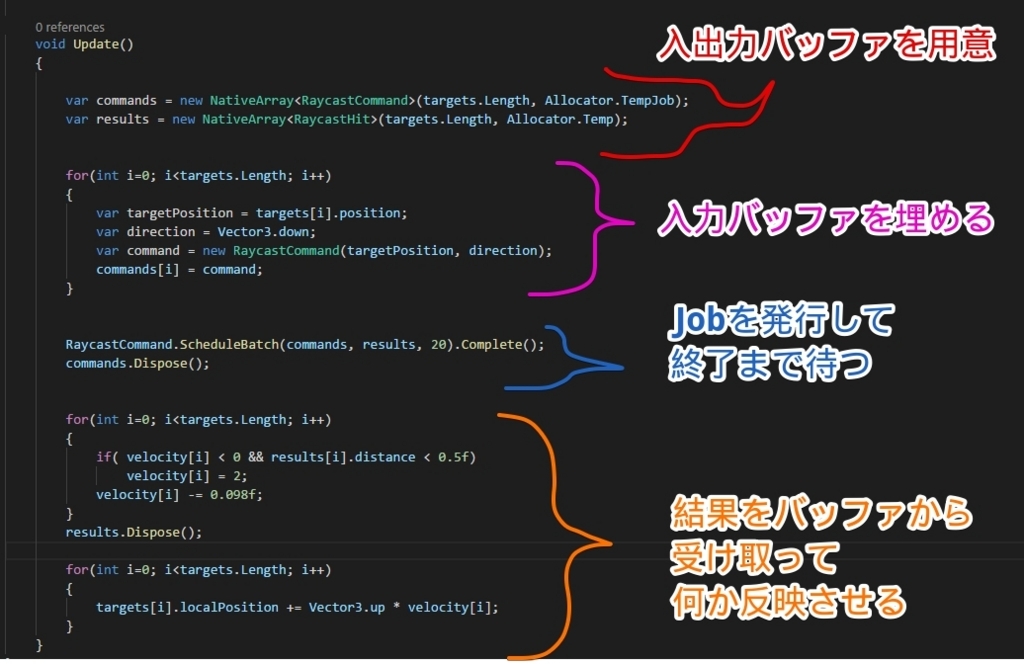Click the "commands[i] = command;" line
Image resolution: width=1024 pixels, height=664 pixels.
pos(179,270)
